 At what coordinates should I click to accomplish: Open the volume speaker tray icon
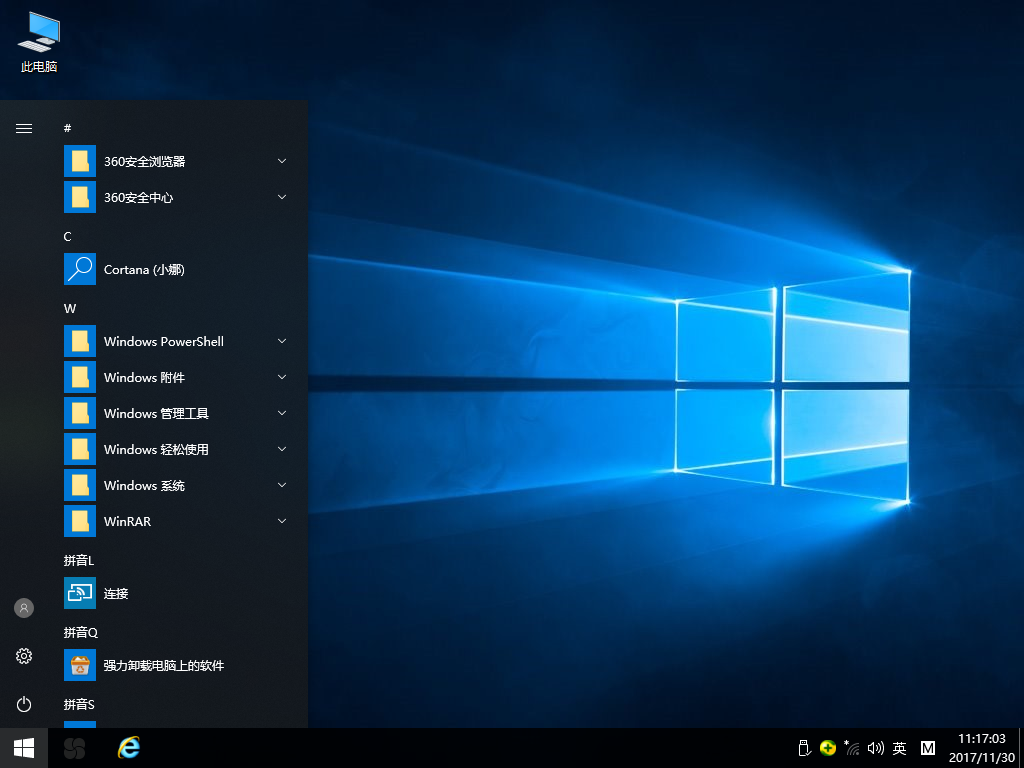pyautogui.click(x=876, y=748)
